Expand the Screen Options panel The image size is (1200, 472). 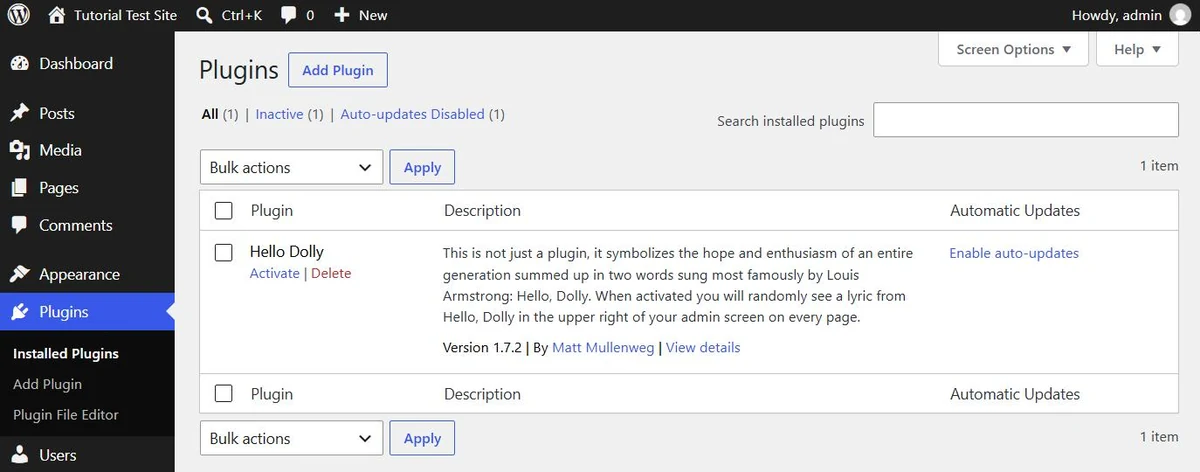pos(1014,49)
